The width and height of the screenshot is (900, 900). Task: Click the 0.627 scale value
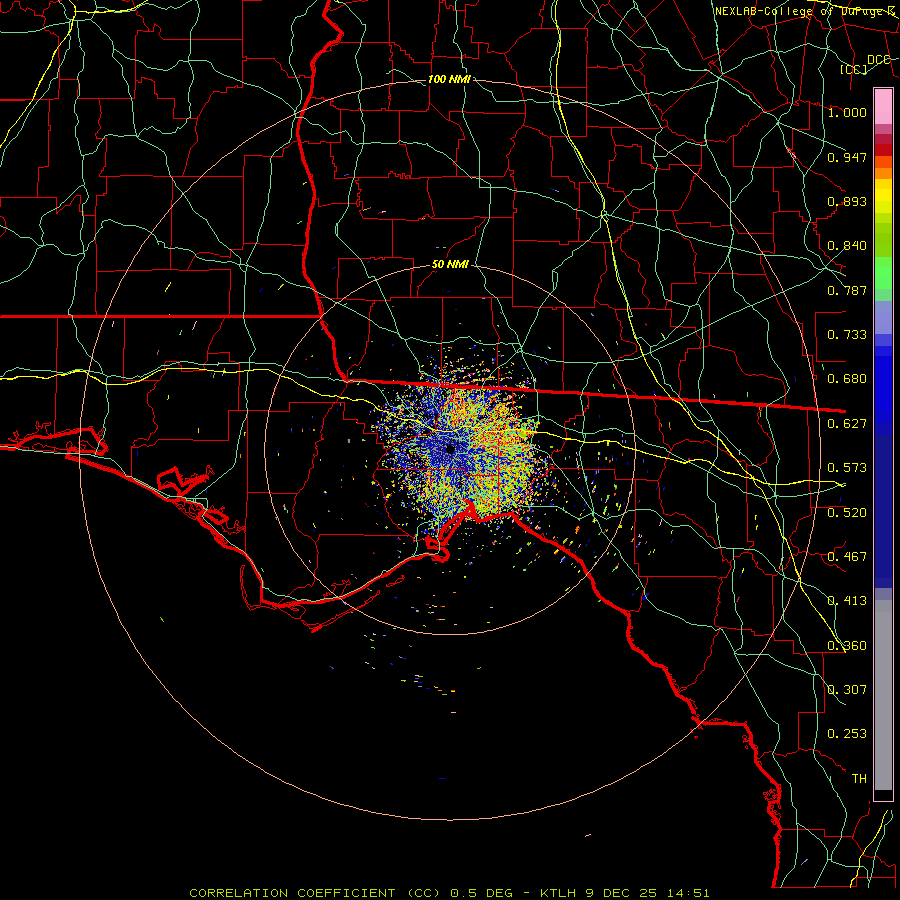(847, 424)
